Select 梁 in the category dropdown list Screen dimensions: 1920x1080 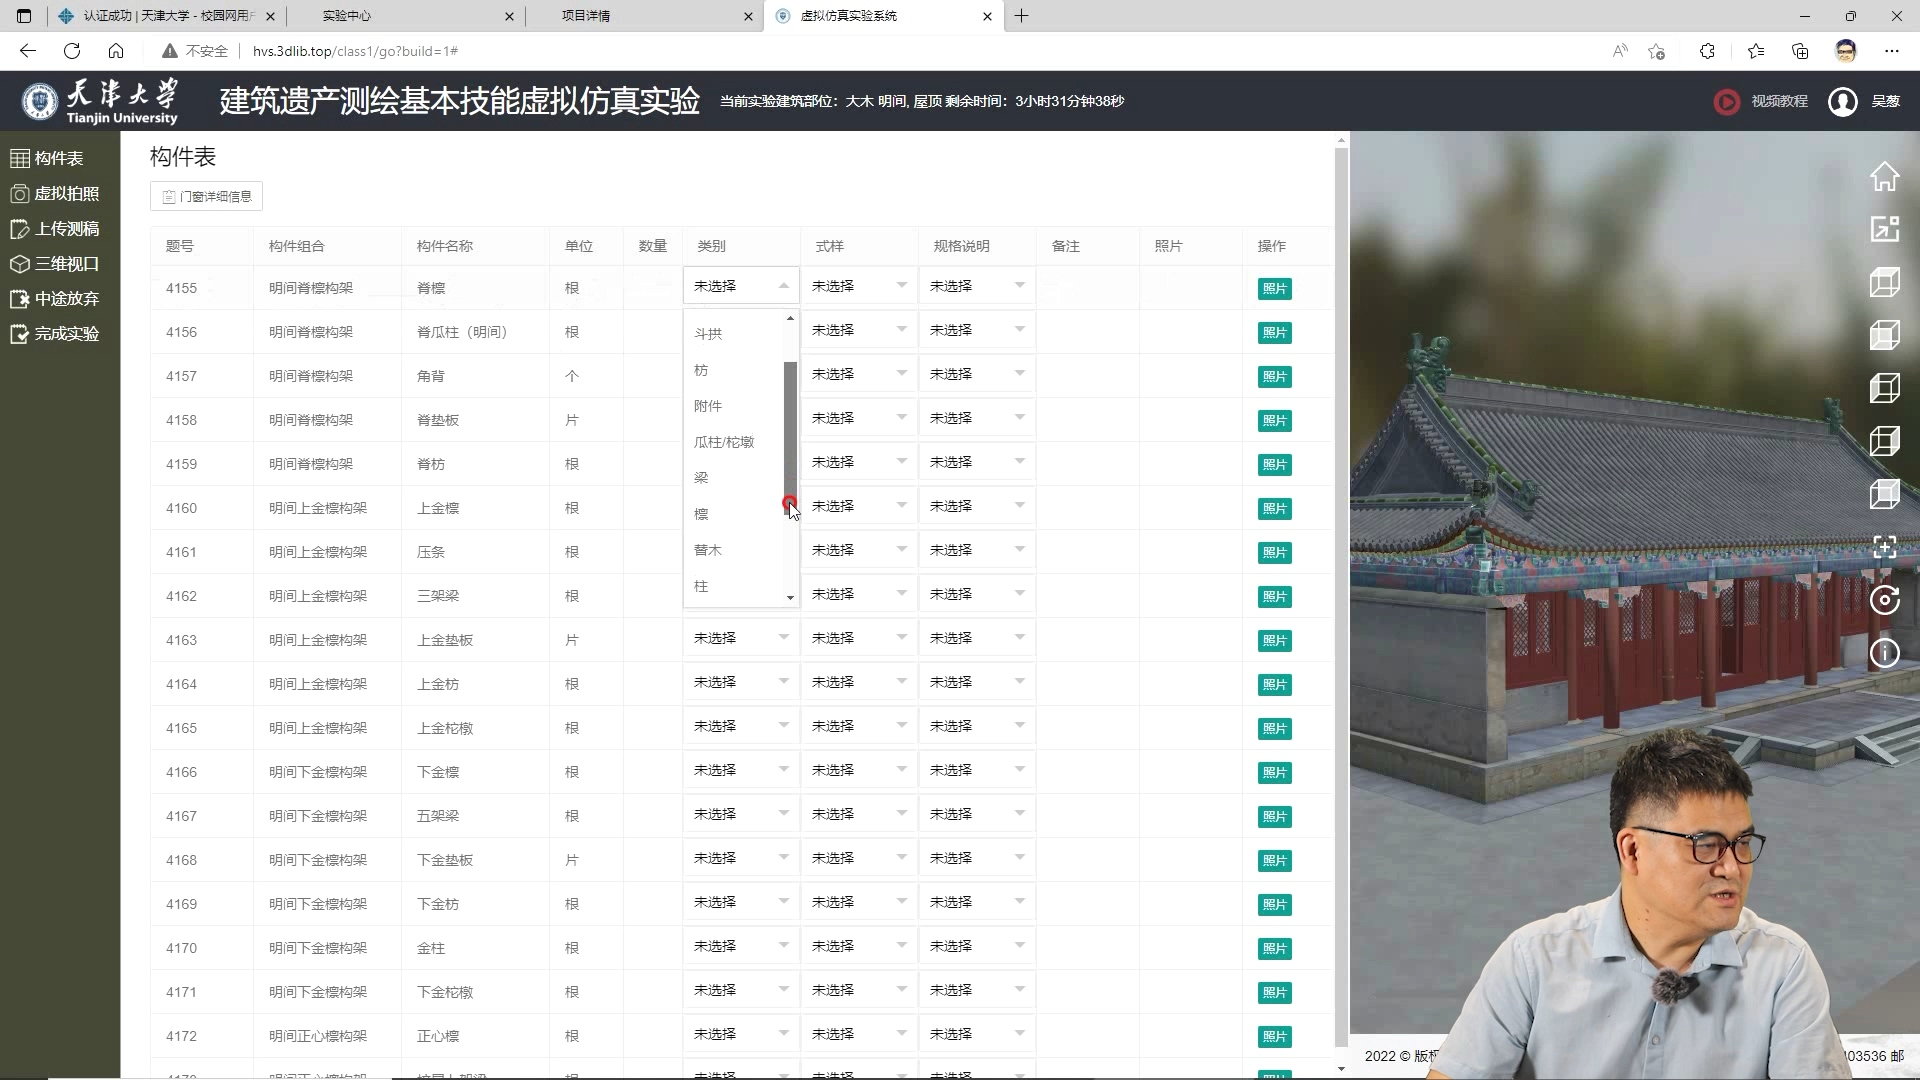(701, 478)
